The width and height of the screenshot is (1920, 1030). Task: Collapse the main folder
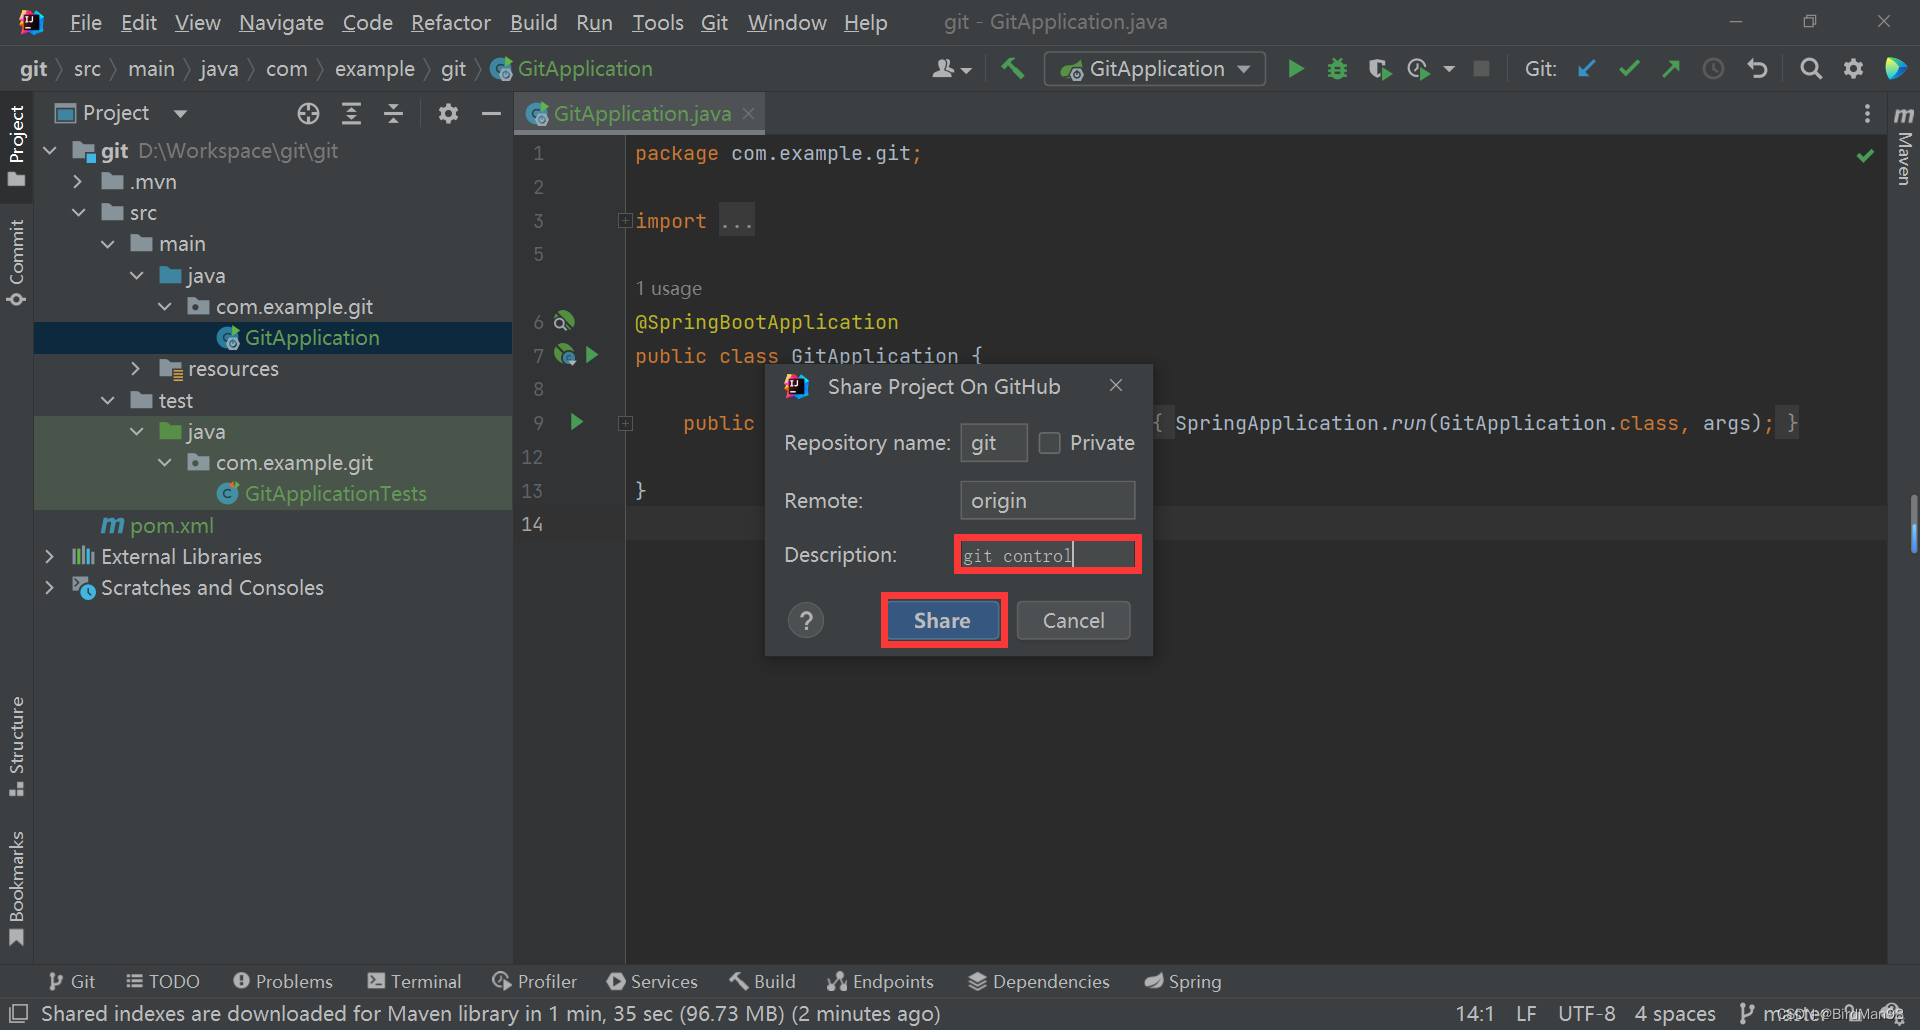click(x=107, y=244)
